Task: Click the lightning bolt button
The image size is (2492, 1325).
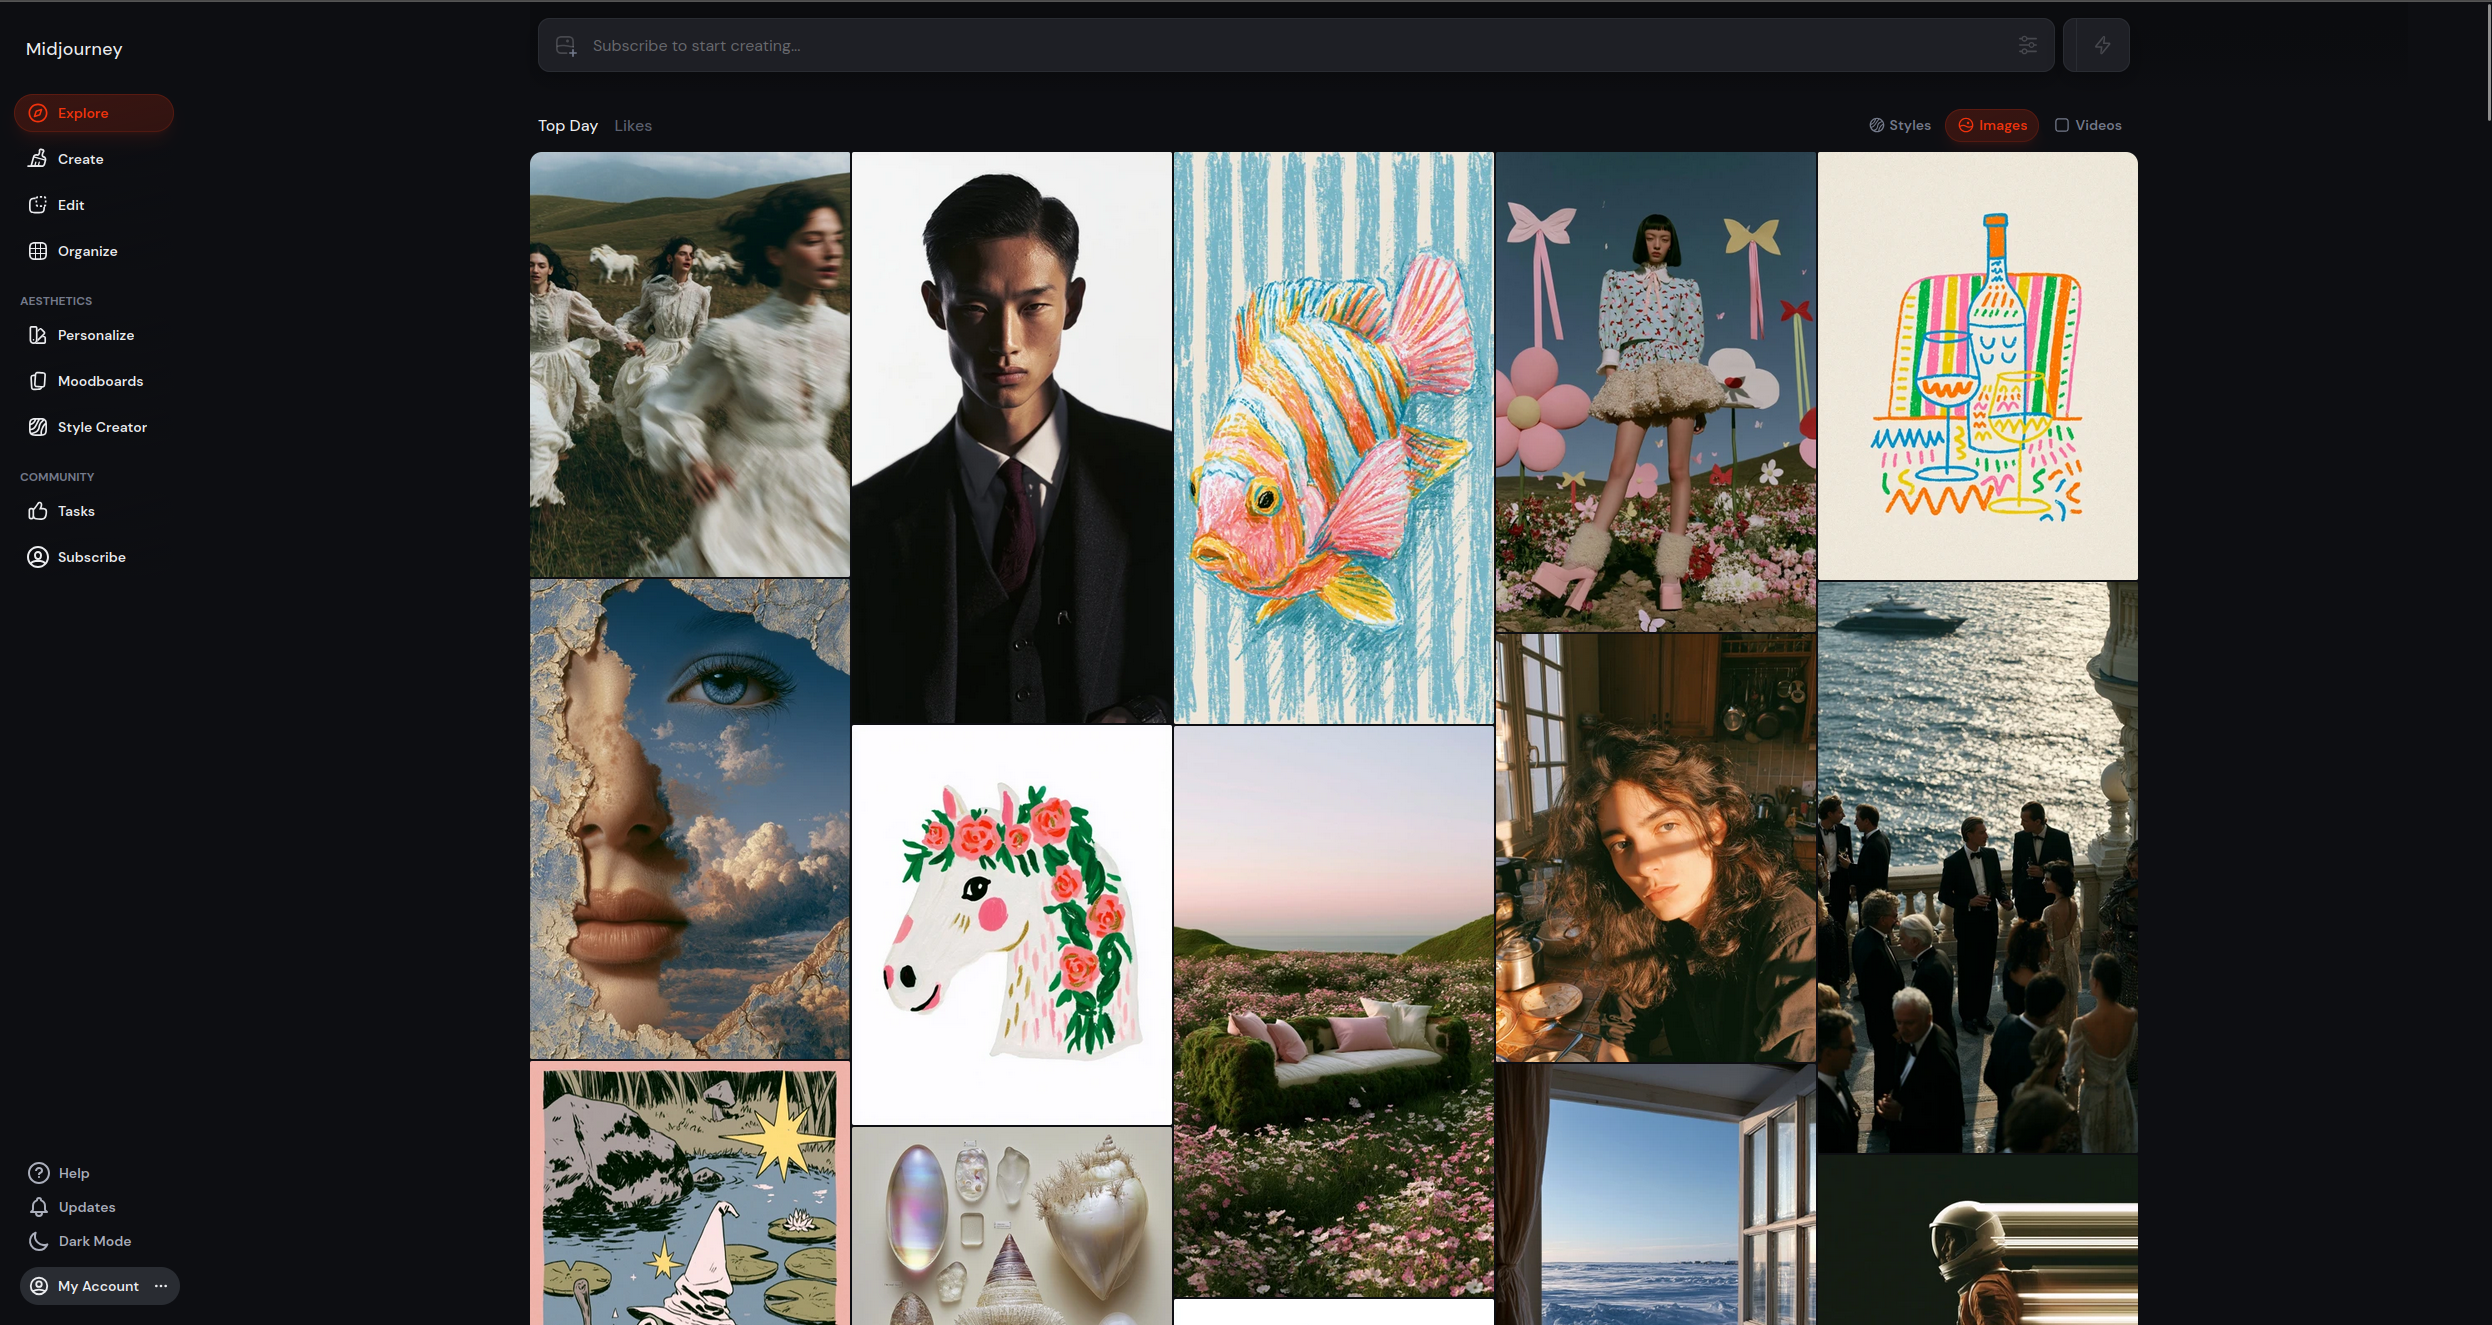Action: (x=2102, y=45)
